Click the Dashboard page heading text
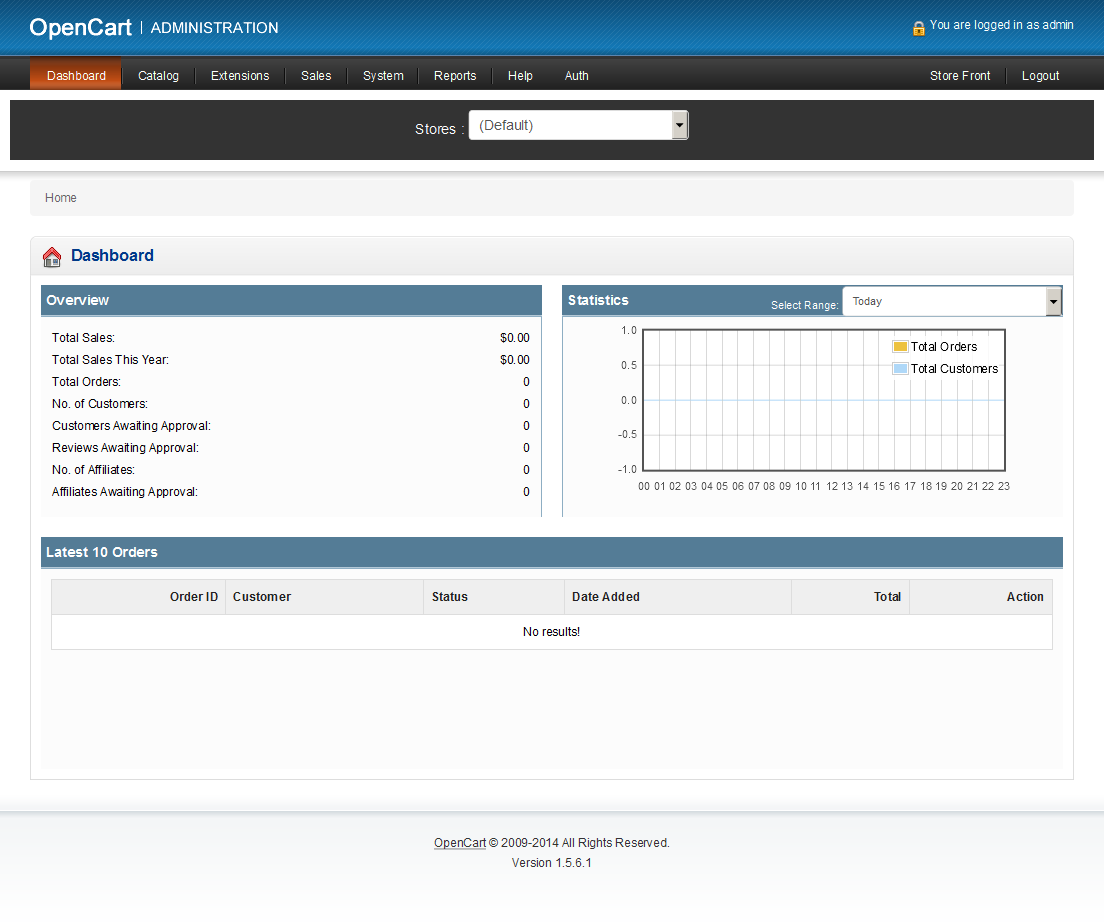The image size is (1104, 923). (x=113, y=256)
